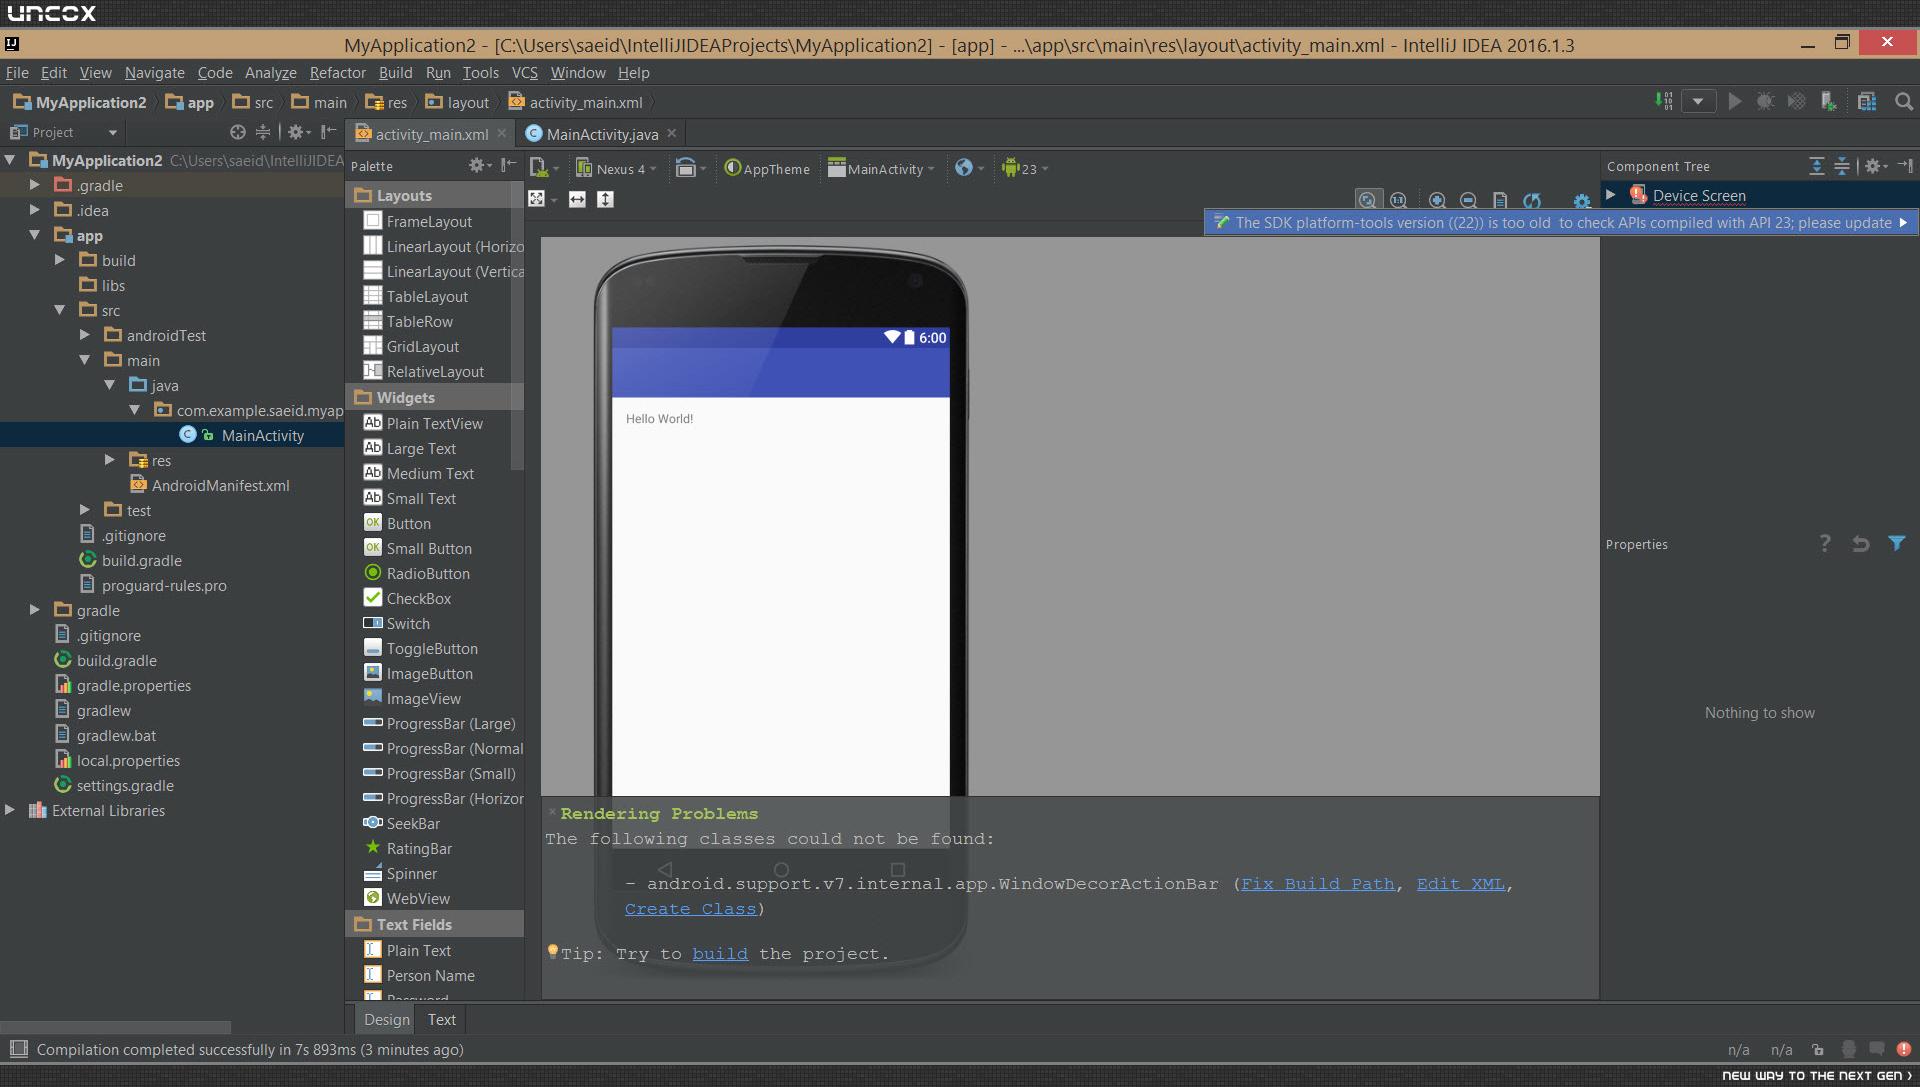
Task: Open the Project view selector dropdown
Action: click(64, 132)
